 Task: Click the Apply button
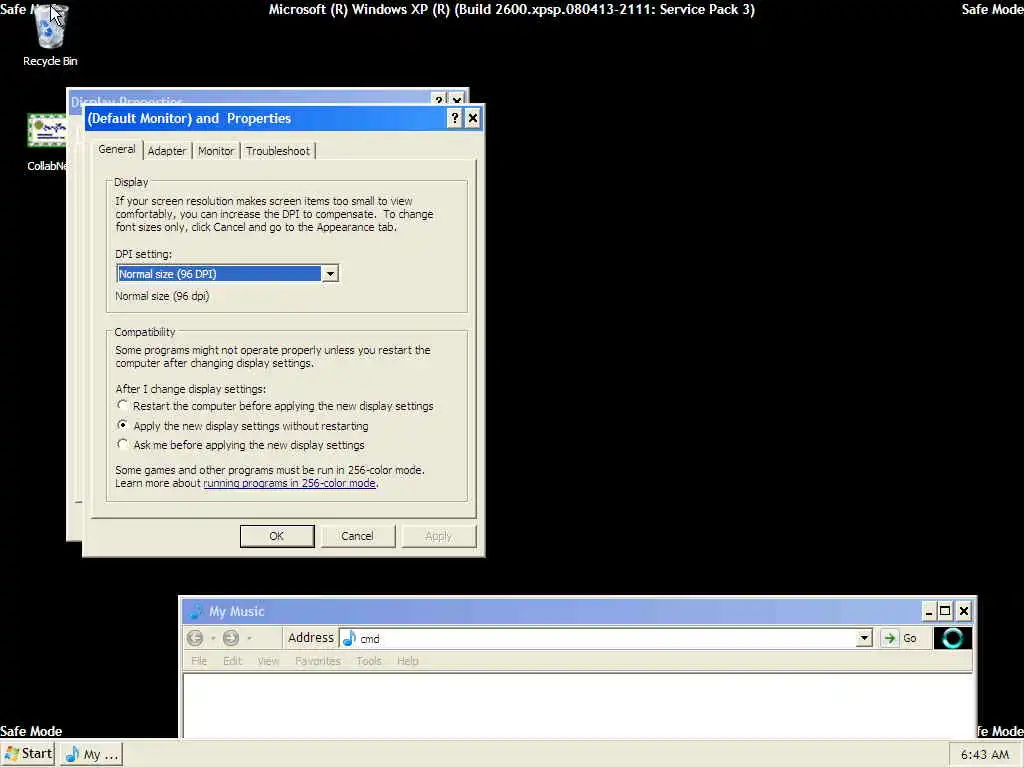tap(438, 536)
